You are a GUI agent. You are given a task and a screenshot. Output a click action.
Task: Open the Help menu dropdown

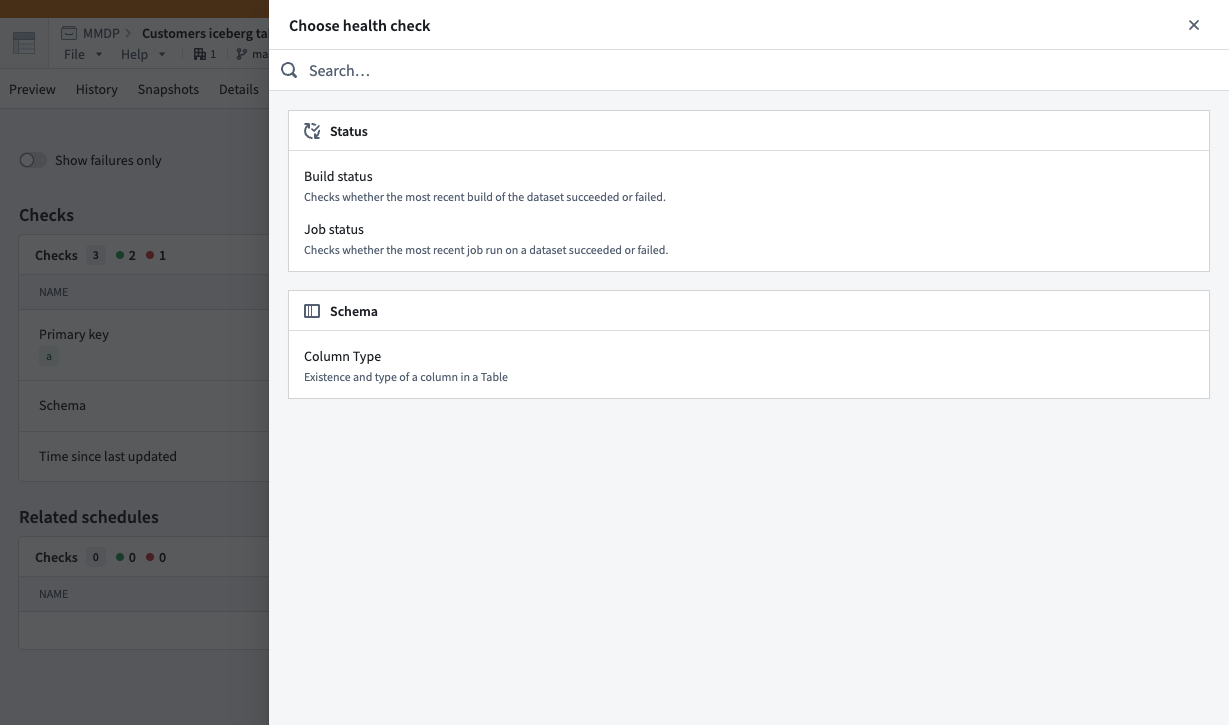pos(135,54)
